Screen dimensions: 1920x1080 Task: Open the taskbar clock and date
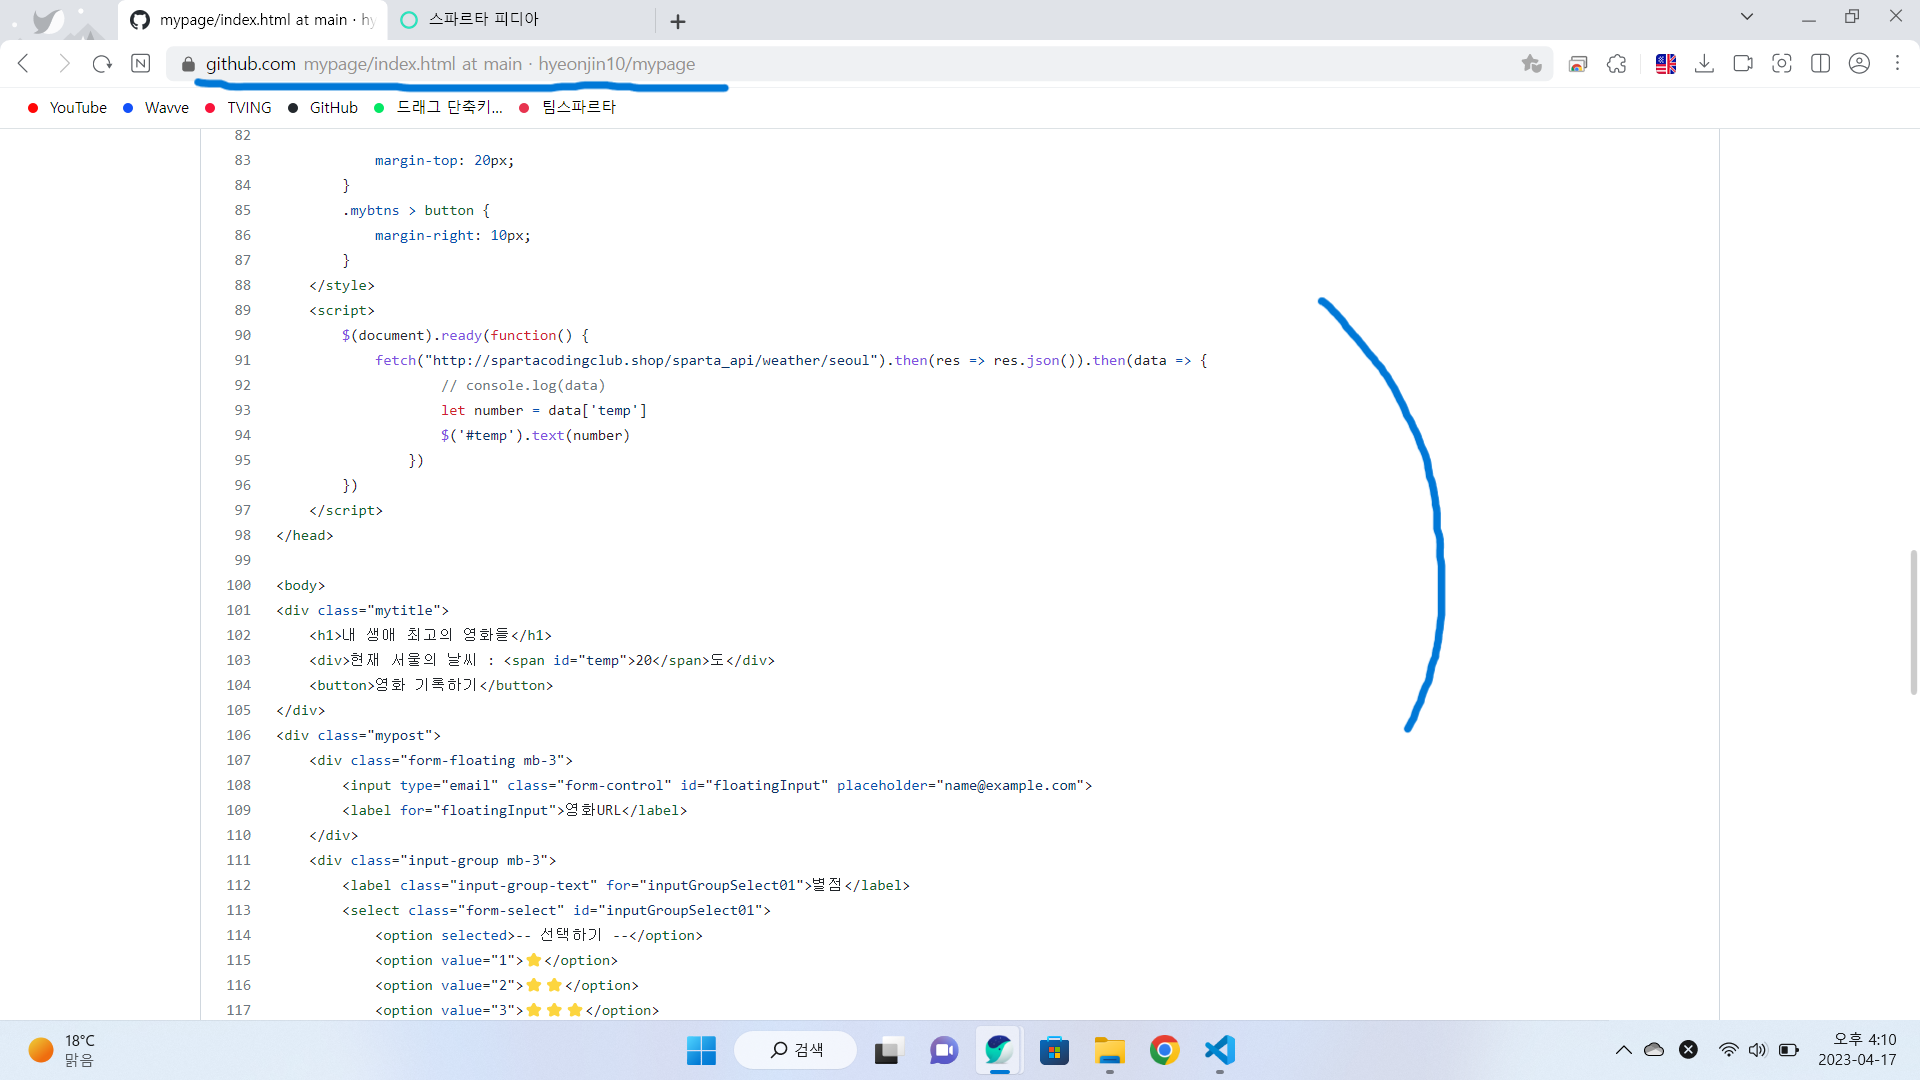[1857, 1050]
